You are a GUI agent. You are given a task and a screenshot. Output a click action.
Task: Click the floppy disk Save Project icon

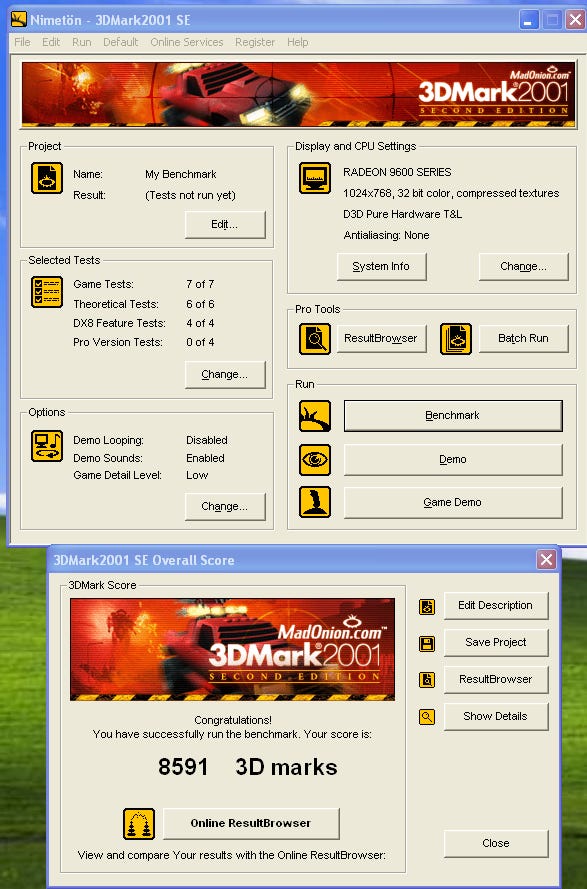[x=427, y=644]
